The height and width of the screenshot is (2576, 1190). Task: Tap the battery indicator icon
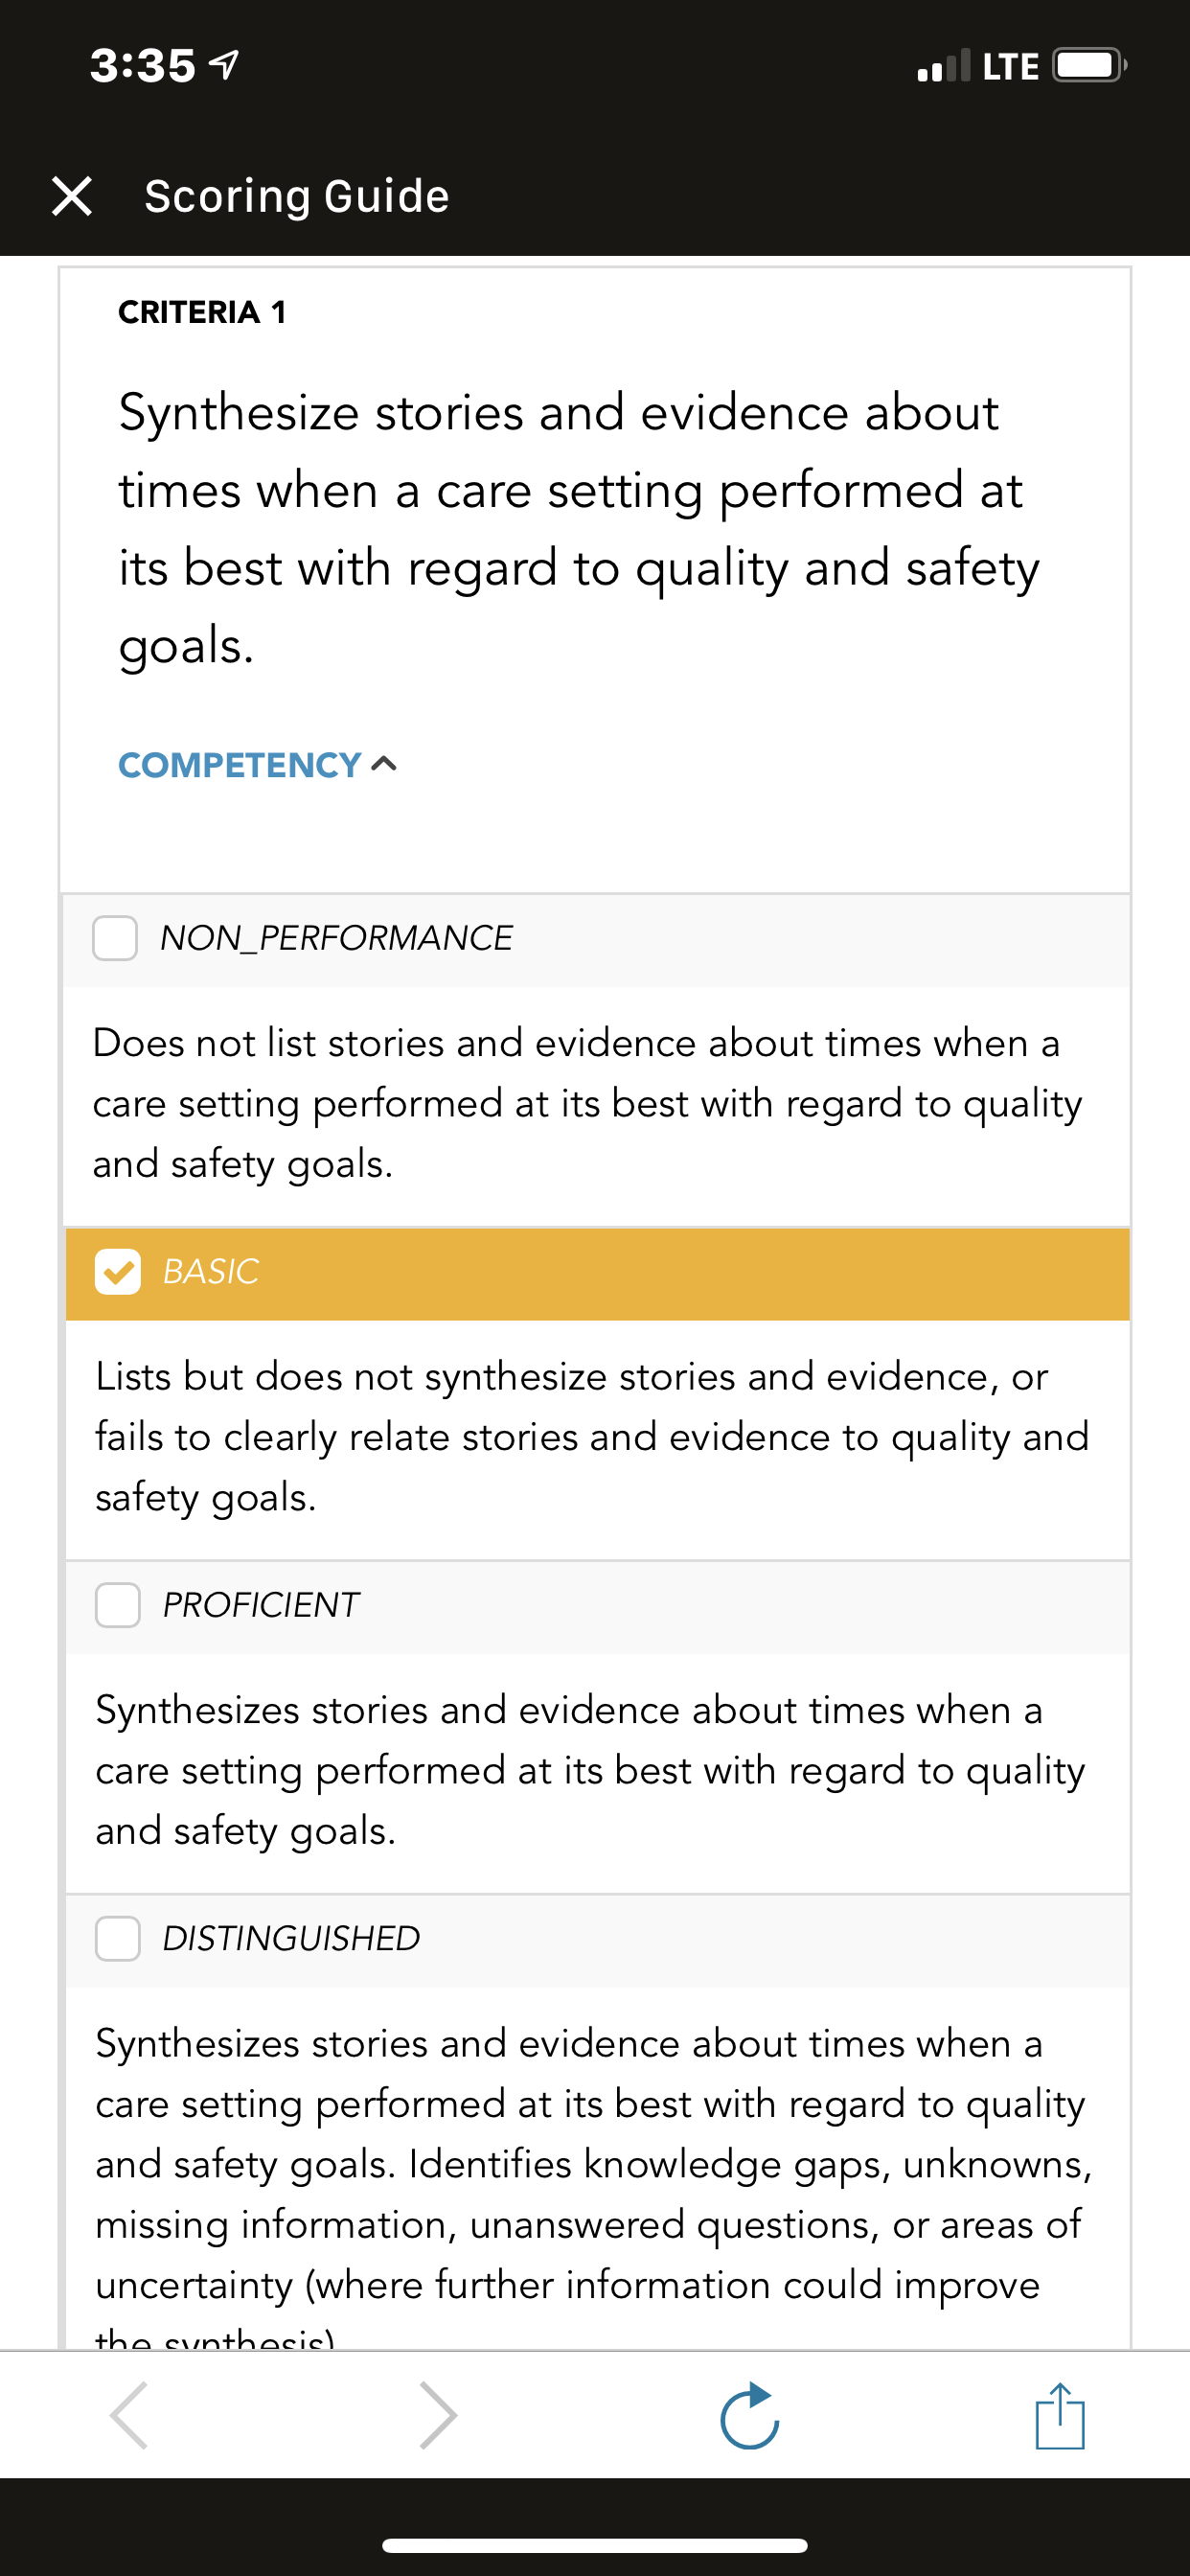[x=1090, y=66]
